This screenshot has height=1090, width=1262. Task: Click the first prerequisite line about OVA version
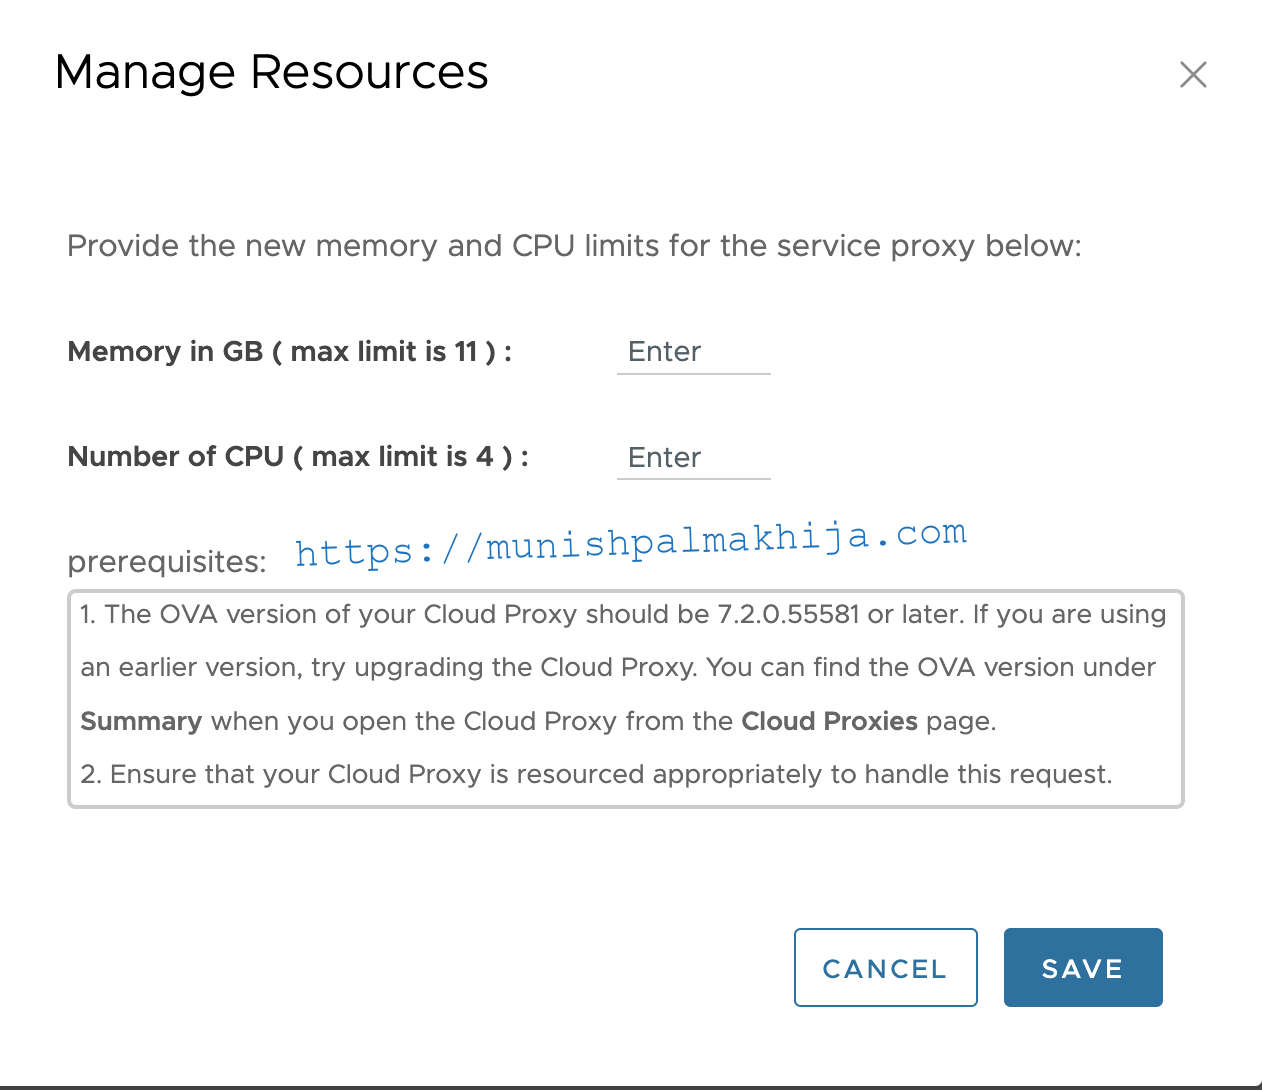[623, 614]
